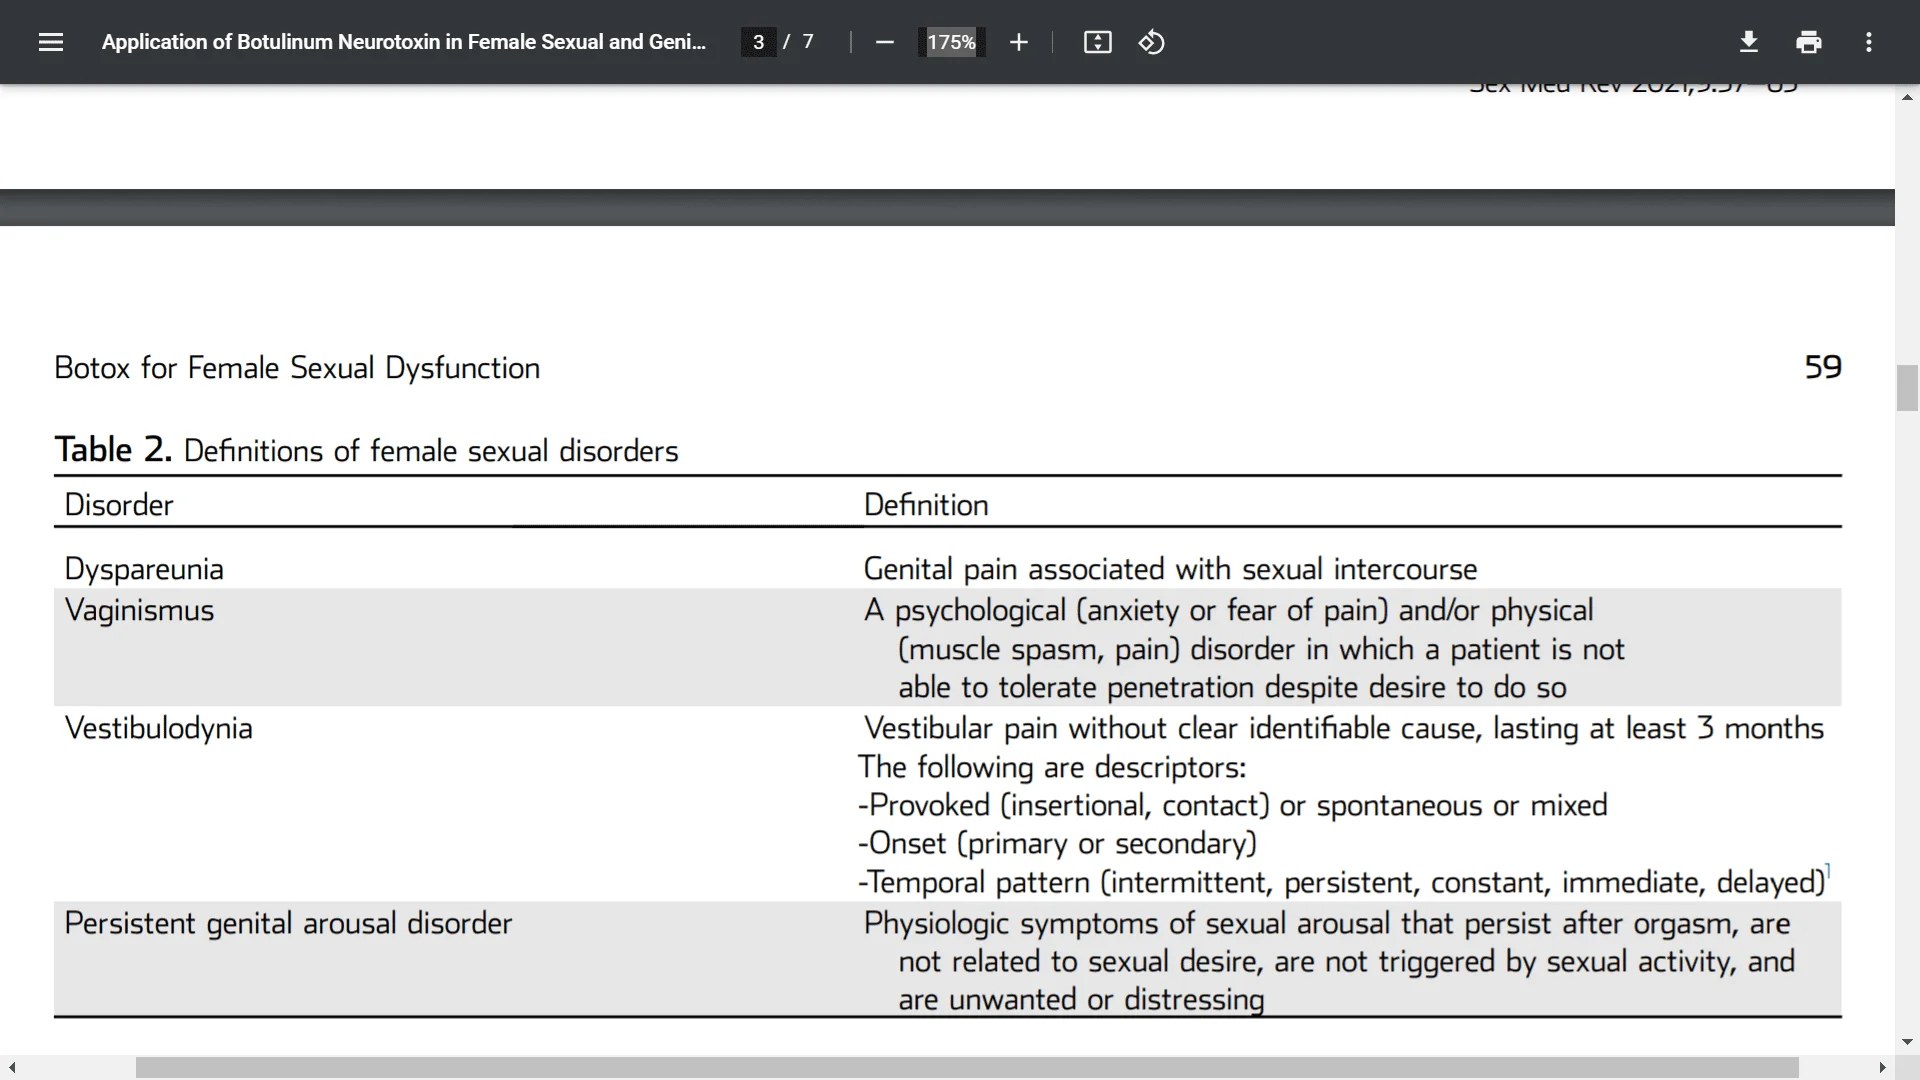Click the horizontal scrollbar thumb
The height and width of the screenshot is (1080, 1920).
[x=967, y=1068]
